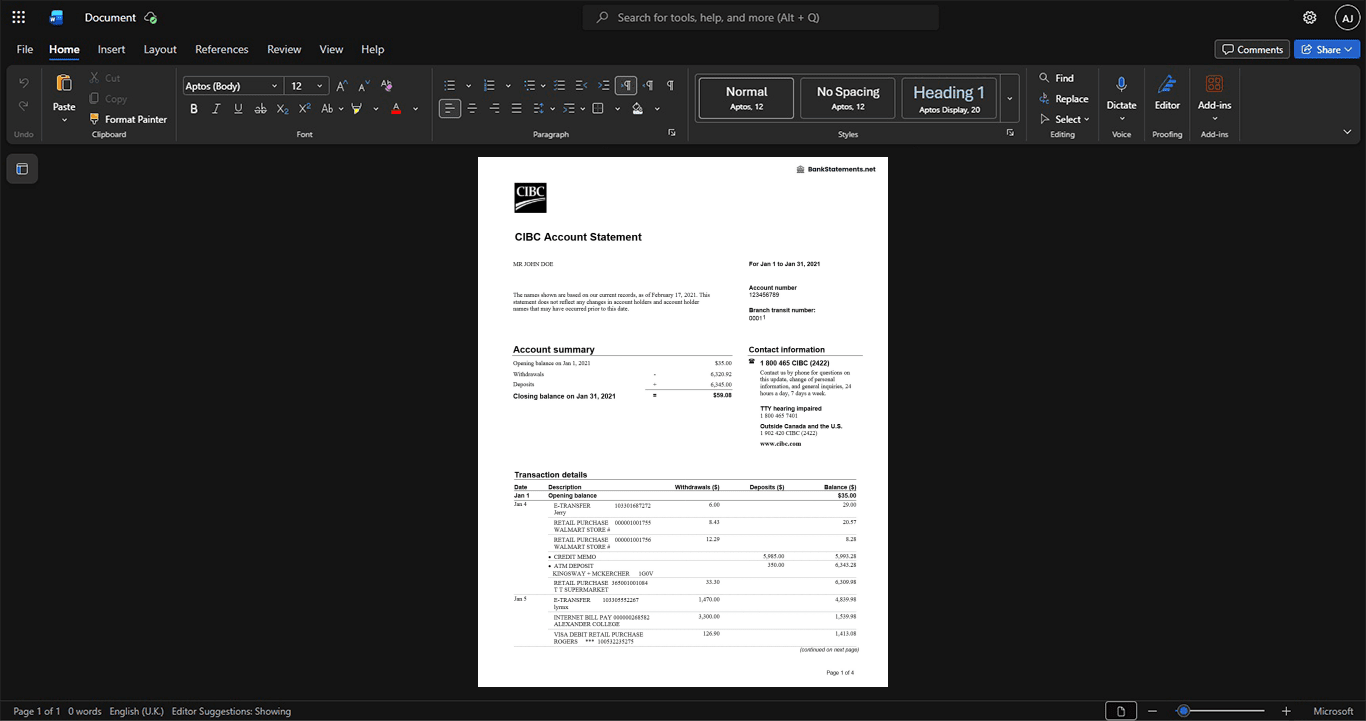Open styles pane dialog launcher
The image size is (1366, 721).
pyautogui.click(x=1010, y=133)
